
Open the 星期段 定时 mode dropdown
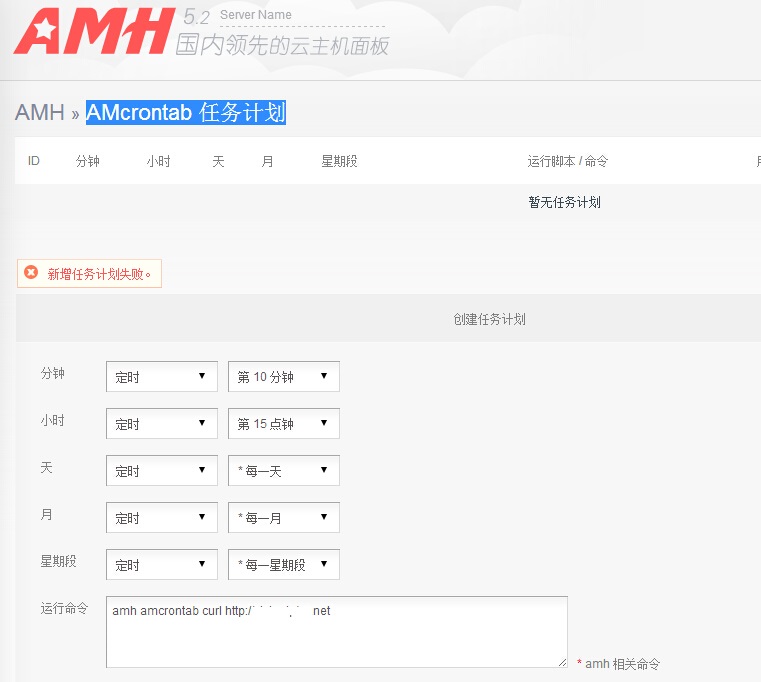click(161, 565)
